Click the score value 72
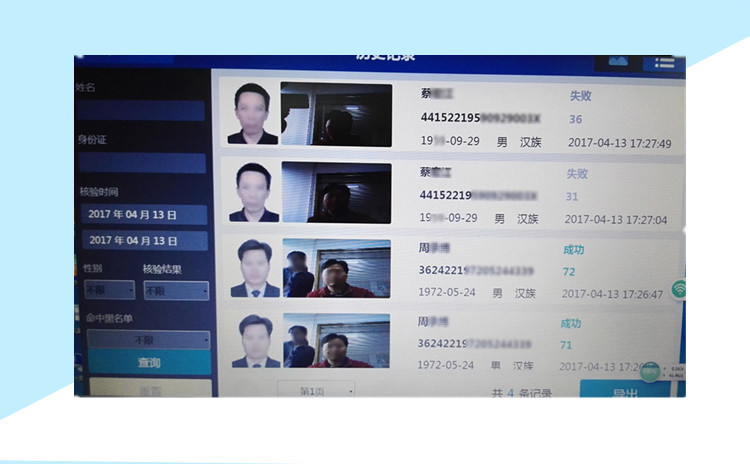Image resolution: width=750 pixels, height=464 pixels. point(569,272)
